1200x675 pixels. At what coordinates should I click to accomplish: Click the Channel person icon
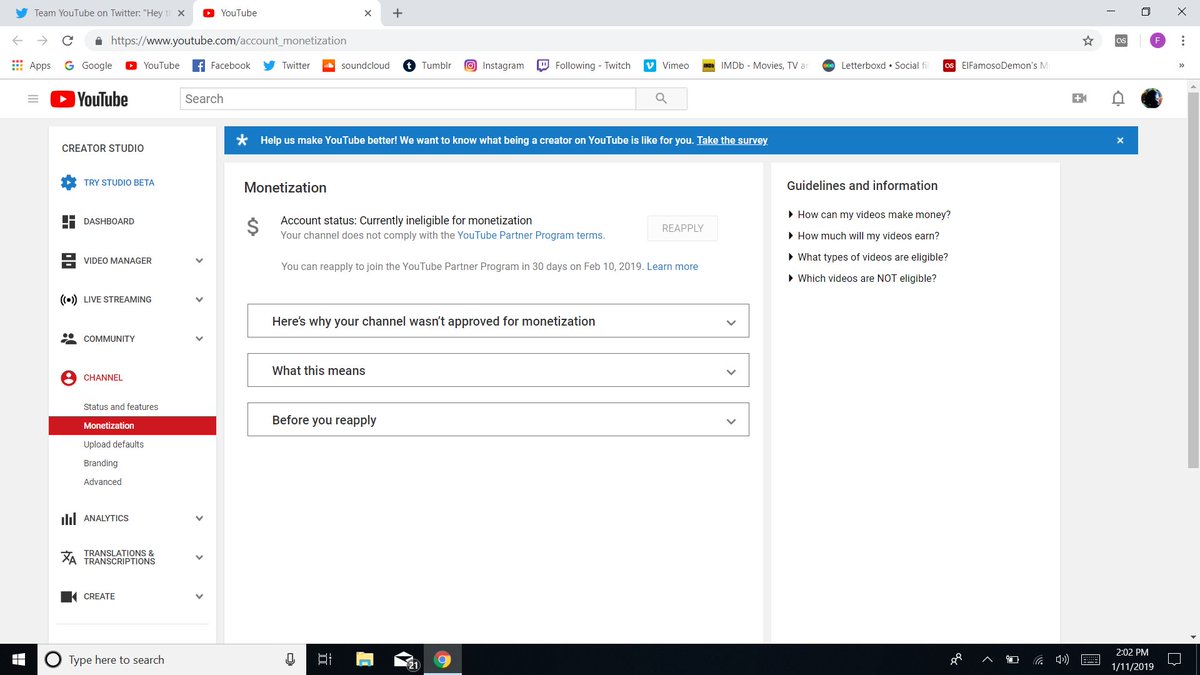[x=68, y=378]
